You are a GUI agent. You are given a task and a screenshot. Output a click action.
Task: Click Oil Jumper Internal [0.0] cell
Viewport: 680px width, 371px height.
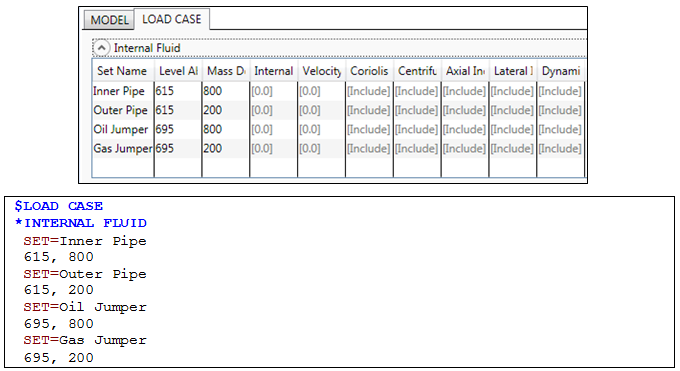coord(274,129)
